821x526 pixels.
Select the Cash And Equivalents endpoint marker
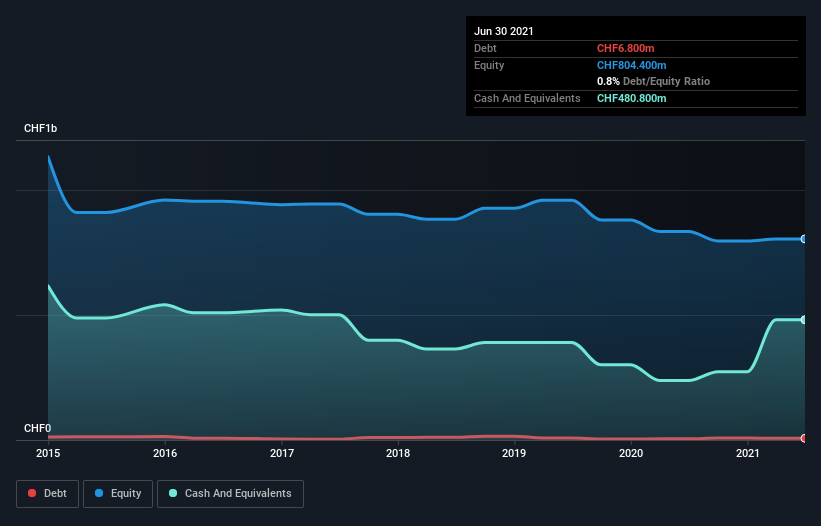[804, 320]
